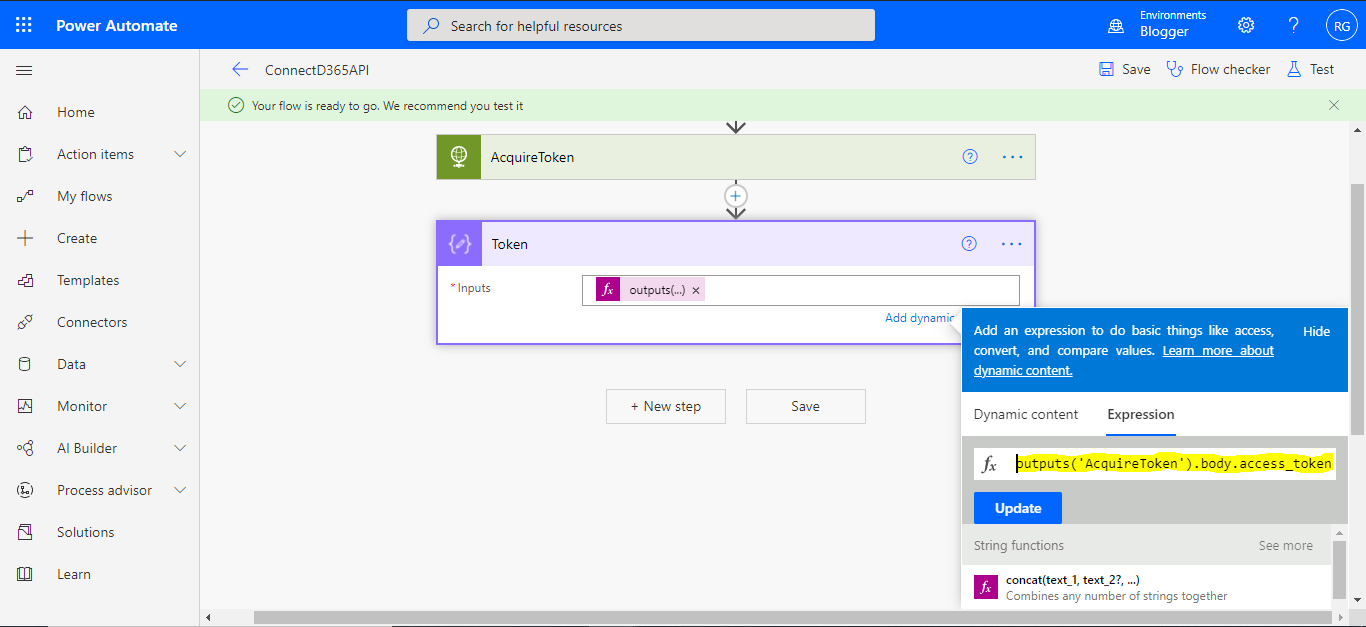Expand the Action items section

pos(180,153)
